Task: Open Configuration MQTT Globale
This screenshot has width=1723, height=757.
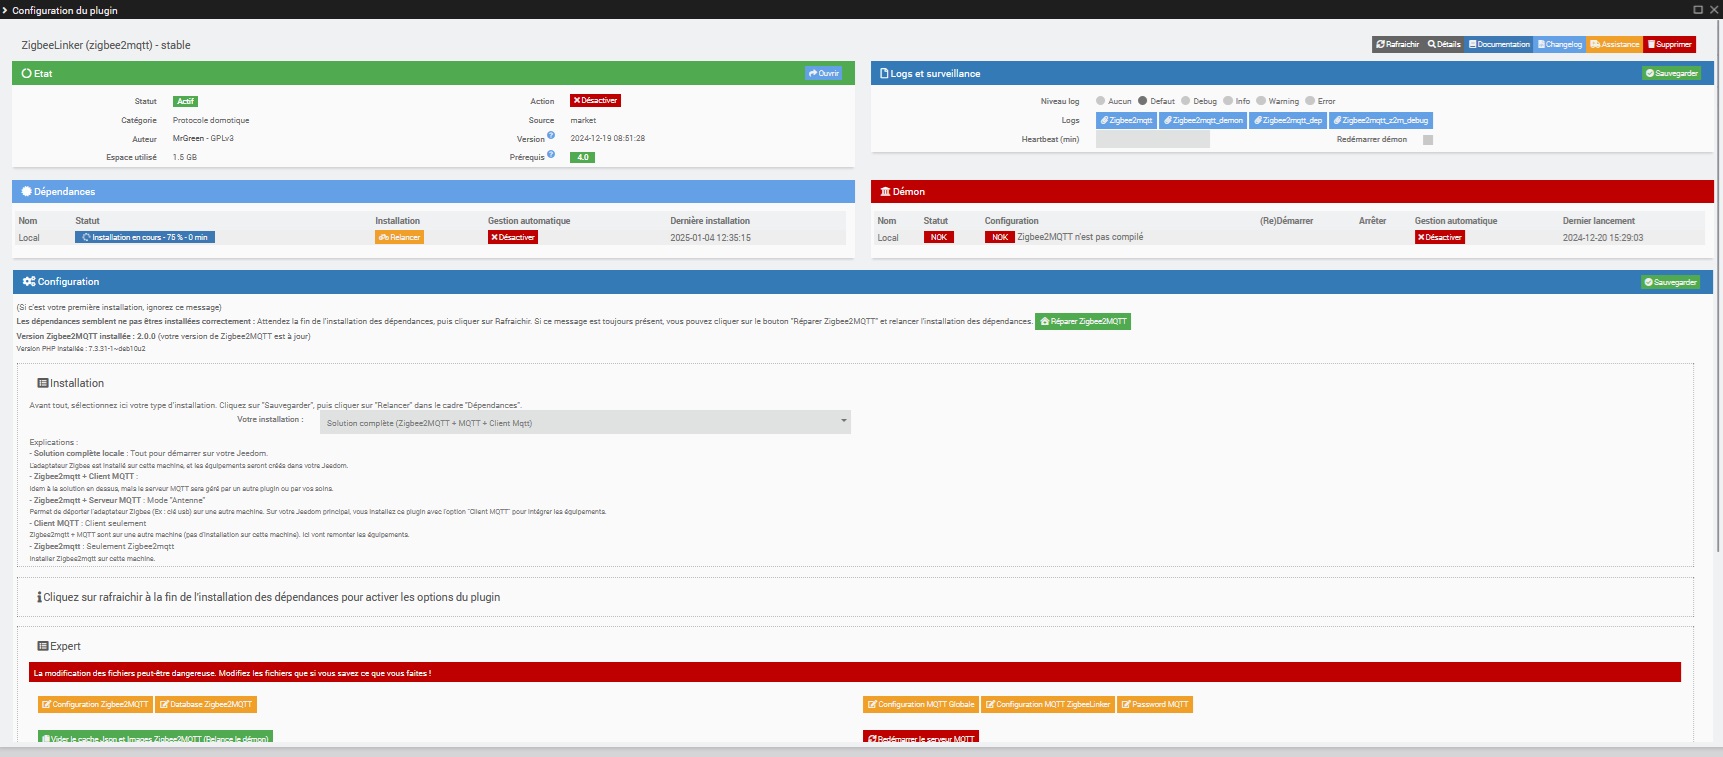Action: 921,704
